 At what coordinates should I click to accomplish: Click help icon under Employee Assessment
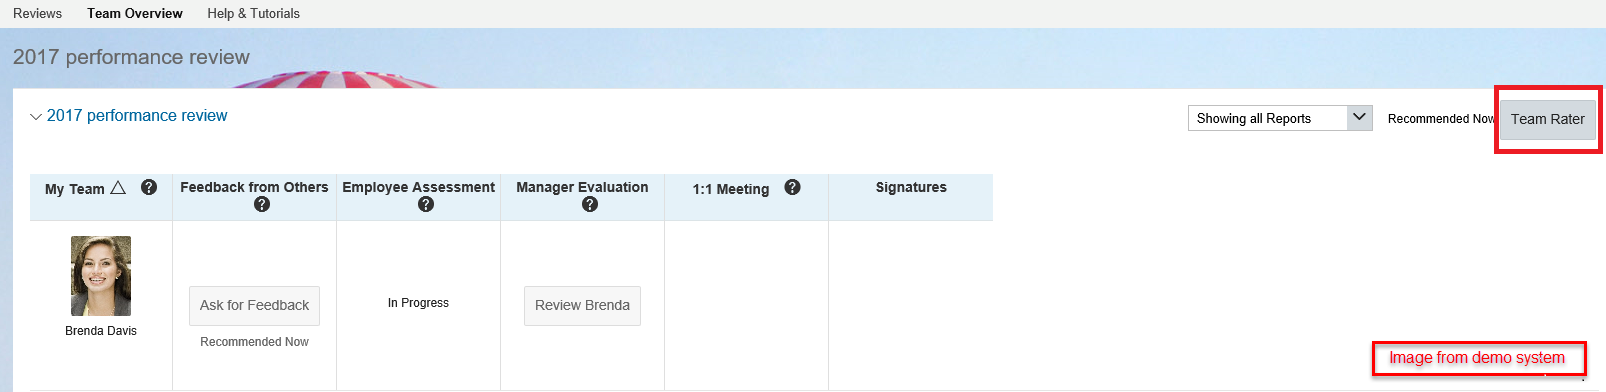(426, 204)
